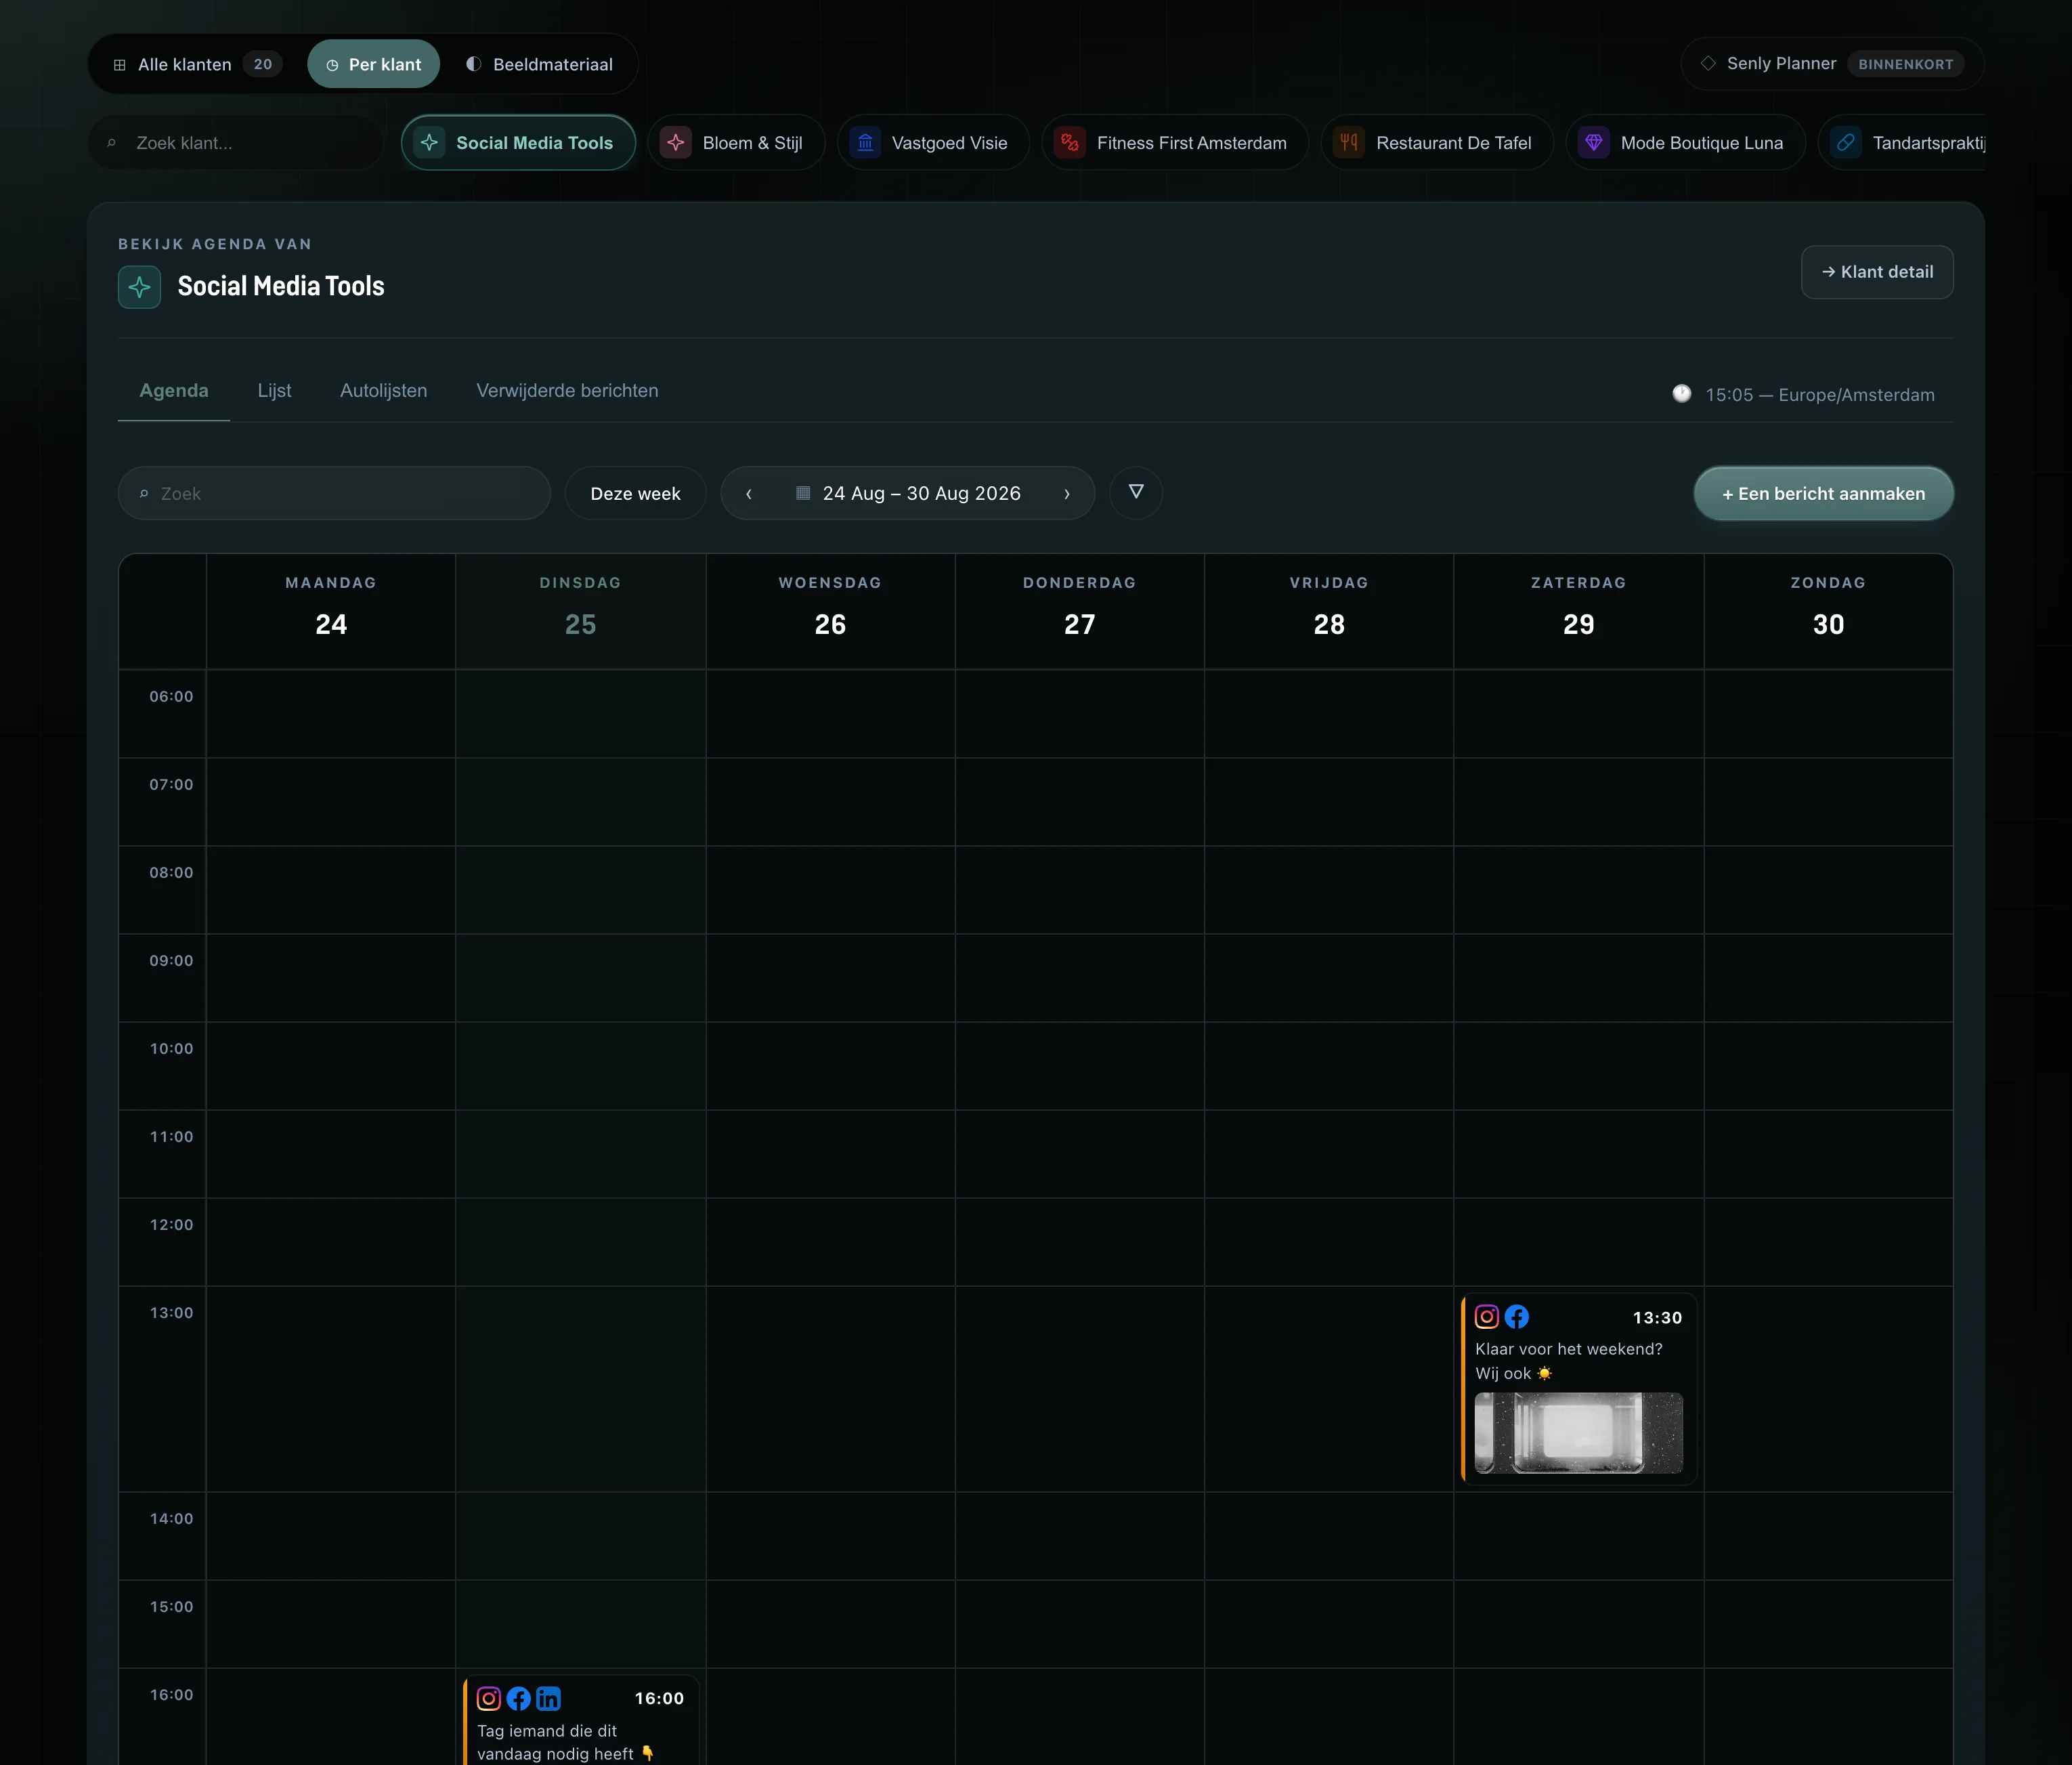
Task: Select the Bloem & Stijl client chip
Action: pos(736,143)
